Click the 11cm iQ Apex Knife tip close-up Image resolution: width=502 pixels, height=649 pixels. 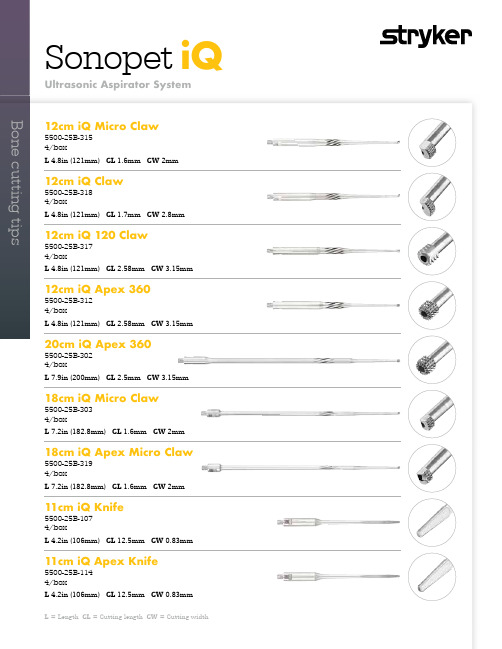click(x=432, y=577)
